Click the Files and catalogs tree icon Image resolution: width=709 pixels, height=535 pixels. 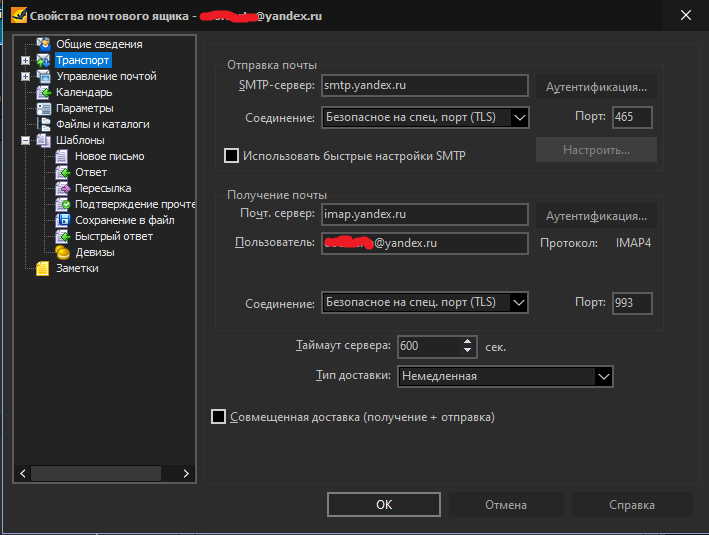[43, 124]
